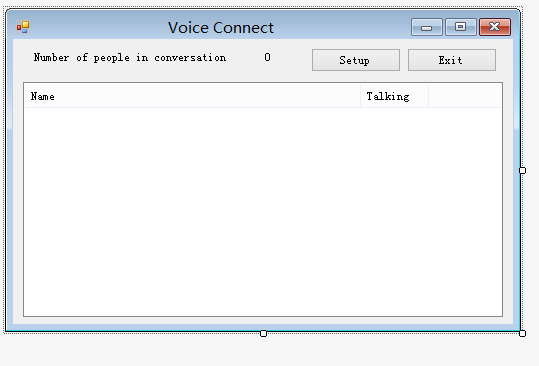Click the Exit button

pos(452,60)
